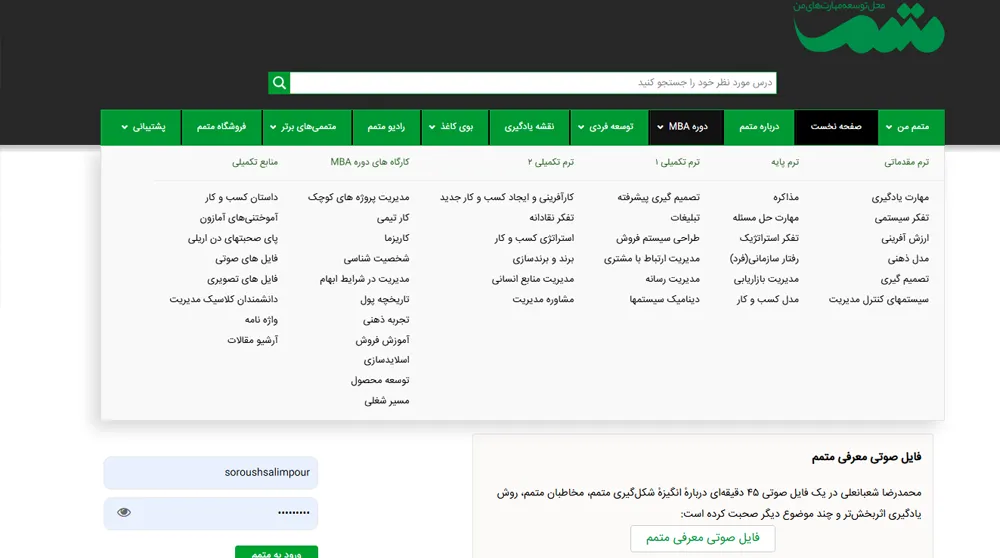
Task: Expand the توسعه فردی dropdown arrow
Action: coord(581,127)
